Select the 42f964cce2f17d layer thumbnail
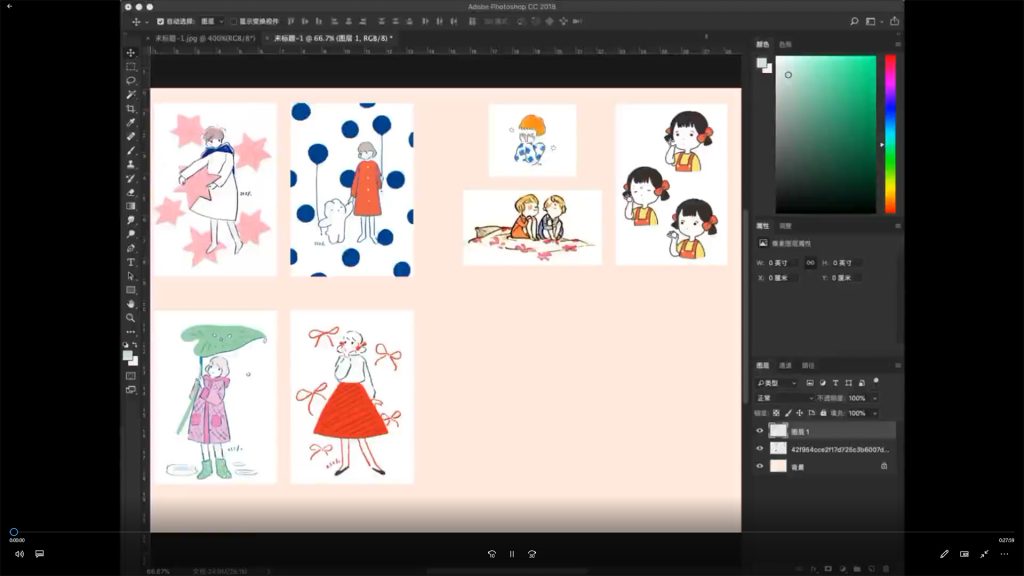 click(778, 449)
